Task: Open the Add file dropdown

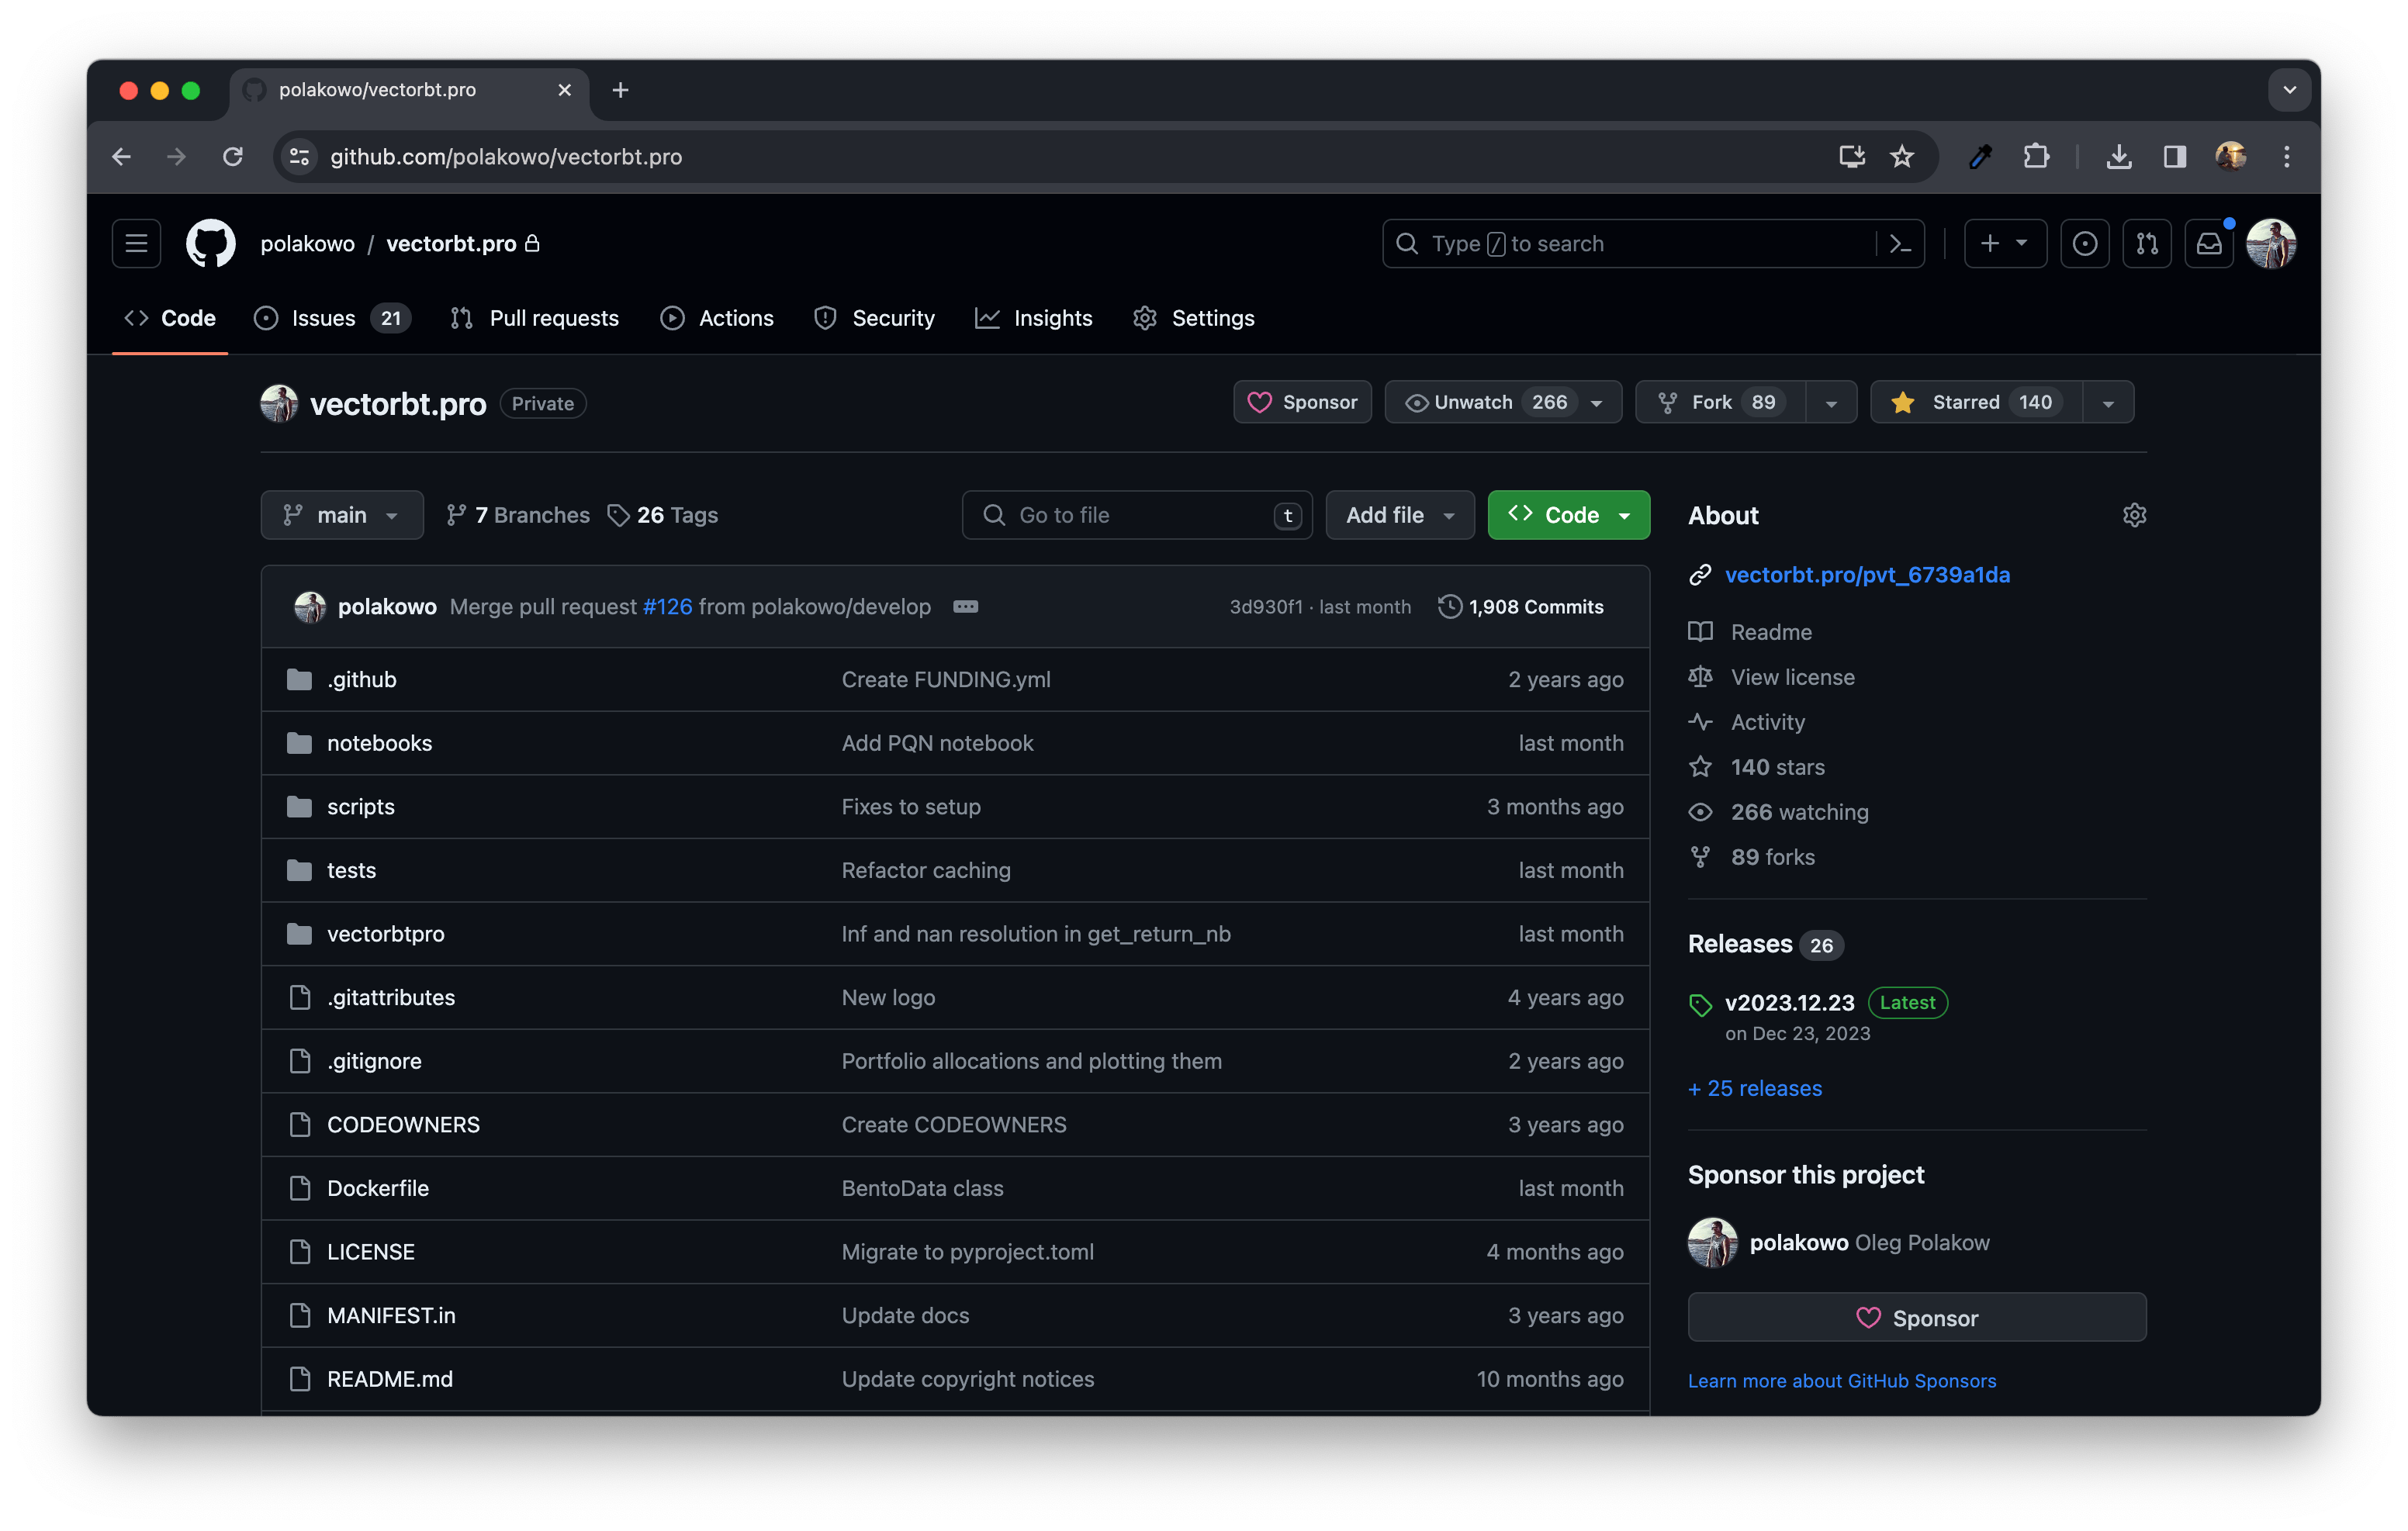Action: click(x=1399, y=515)
